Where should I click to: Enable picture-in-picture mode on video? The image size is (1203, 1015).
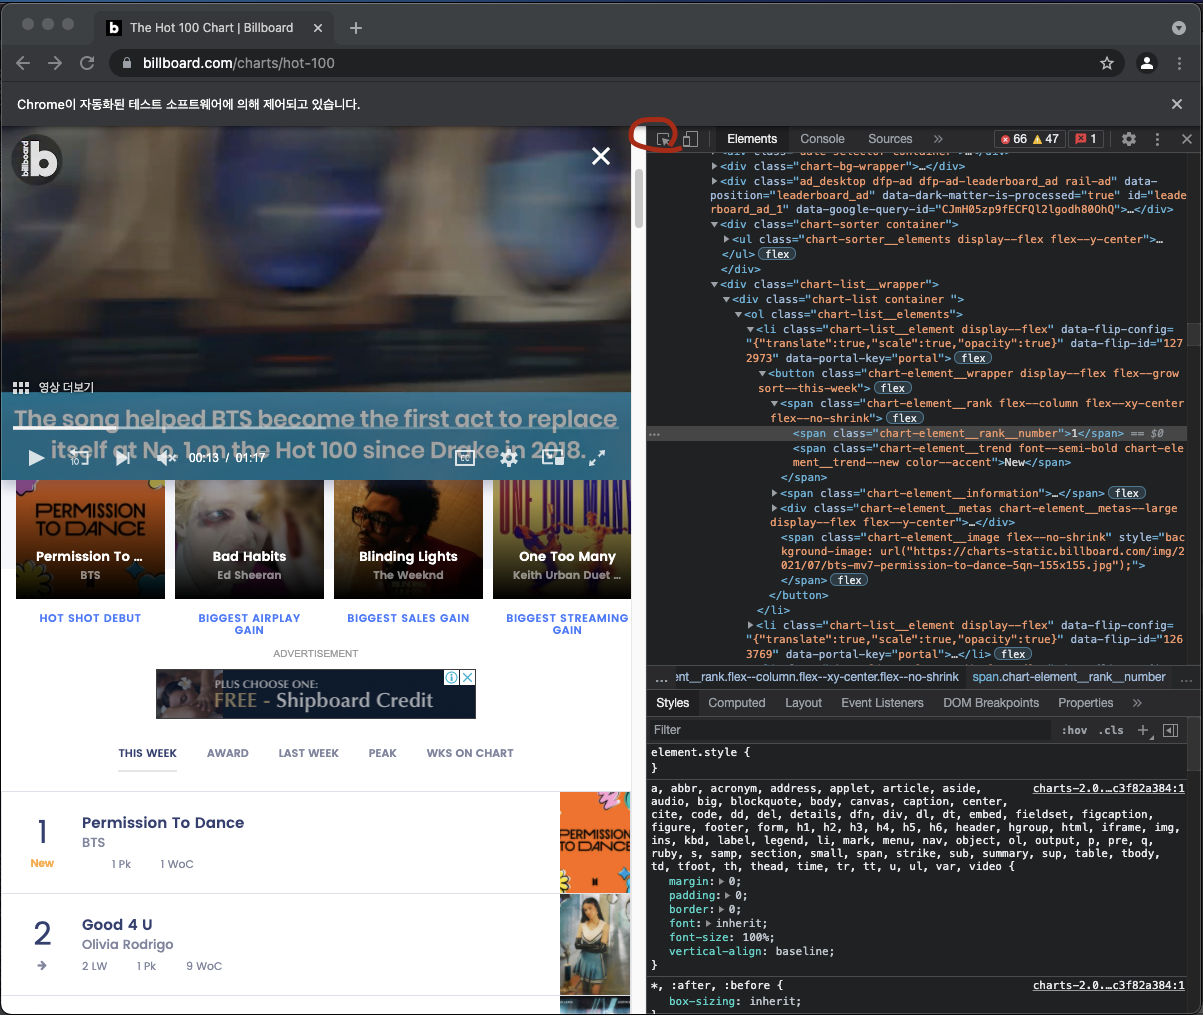tap(553, 457)
